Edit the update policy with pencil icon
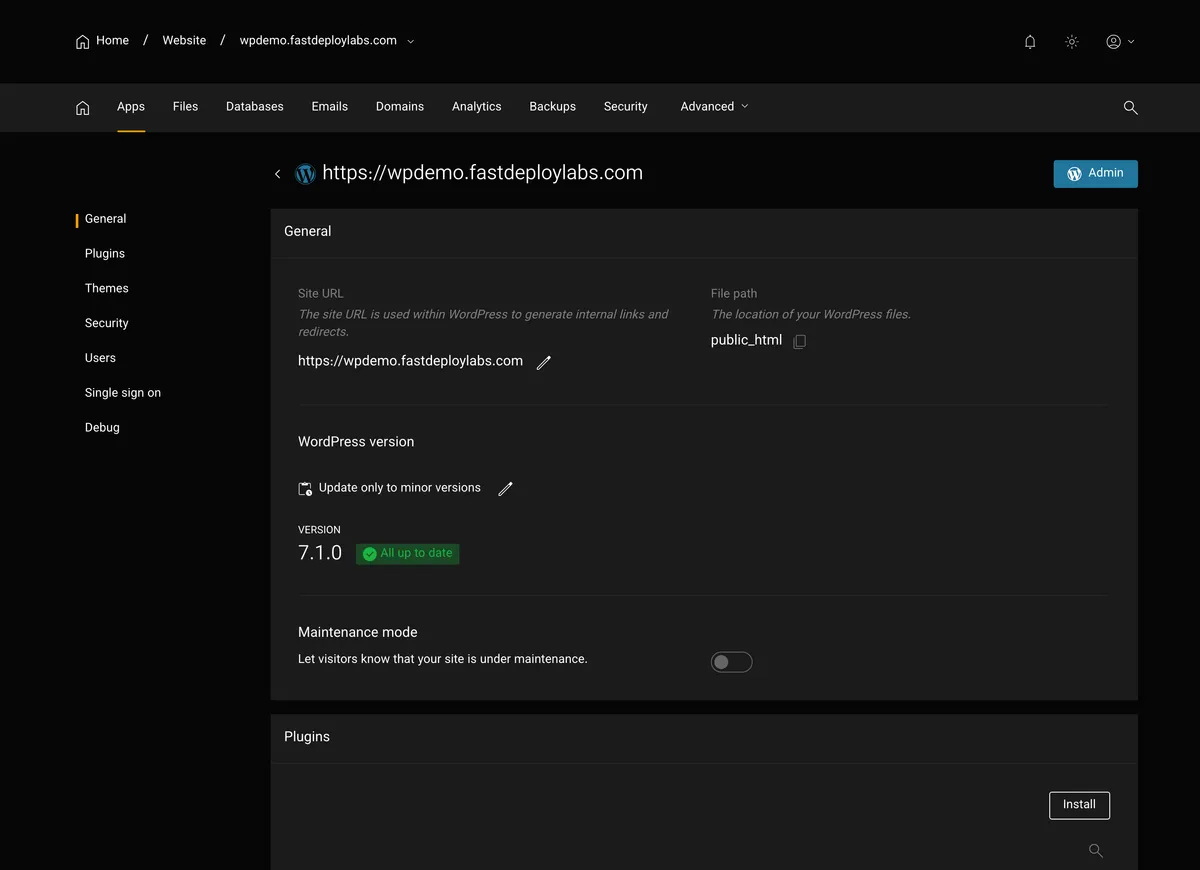 pyautogui.click(x=505, y=489)
